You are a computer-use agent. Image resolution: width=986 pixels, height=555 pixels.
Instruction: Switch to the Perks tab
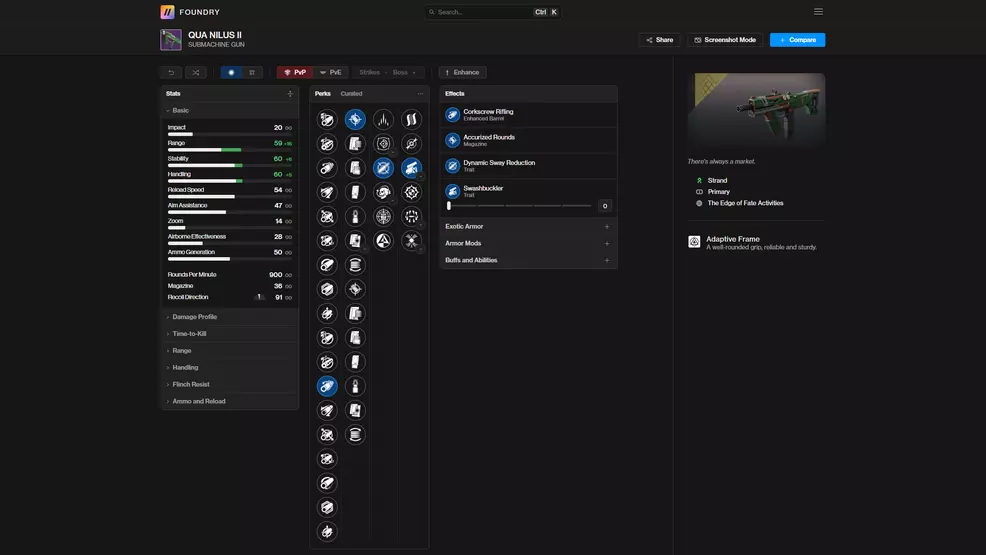pos(323,94)
